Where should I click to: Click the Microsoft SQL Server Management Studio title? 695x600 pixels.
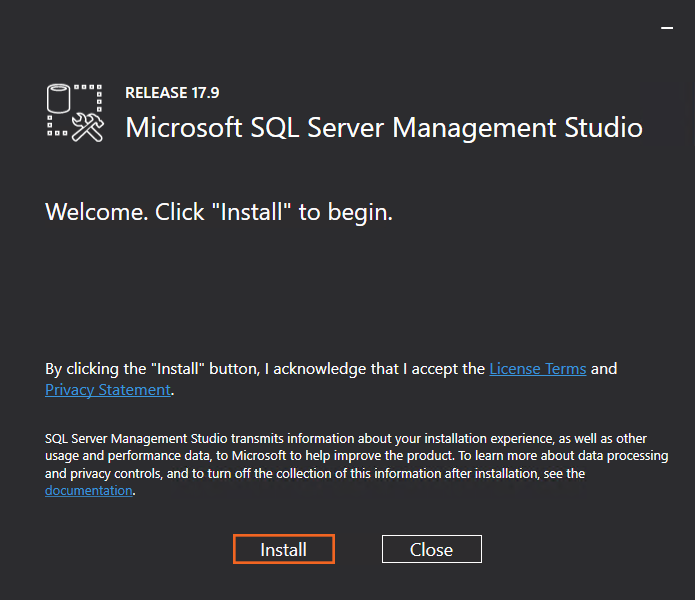coord(383,128)
